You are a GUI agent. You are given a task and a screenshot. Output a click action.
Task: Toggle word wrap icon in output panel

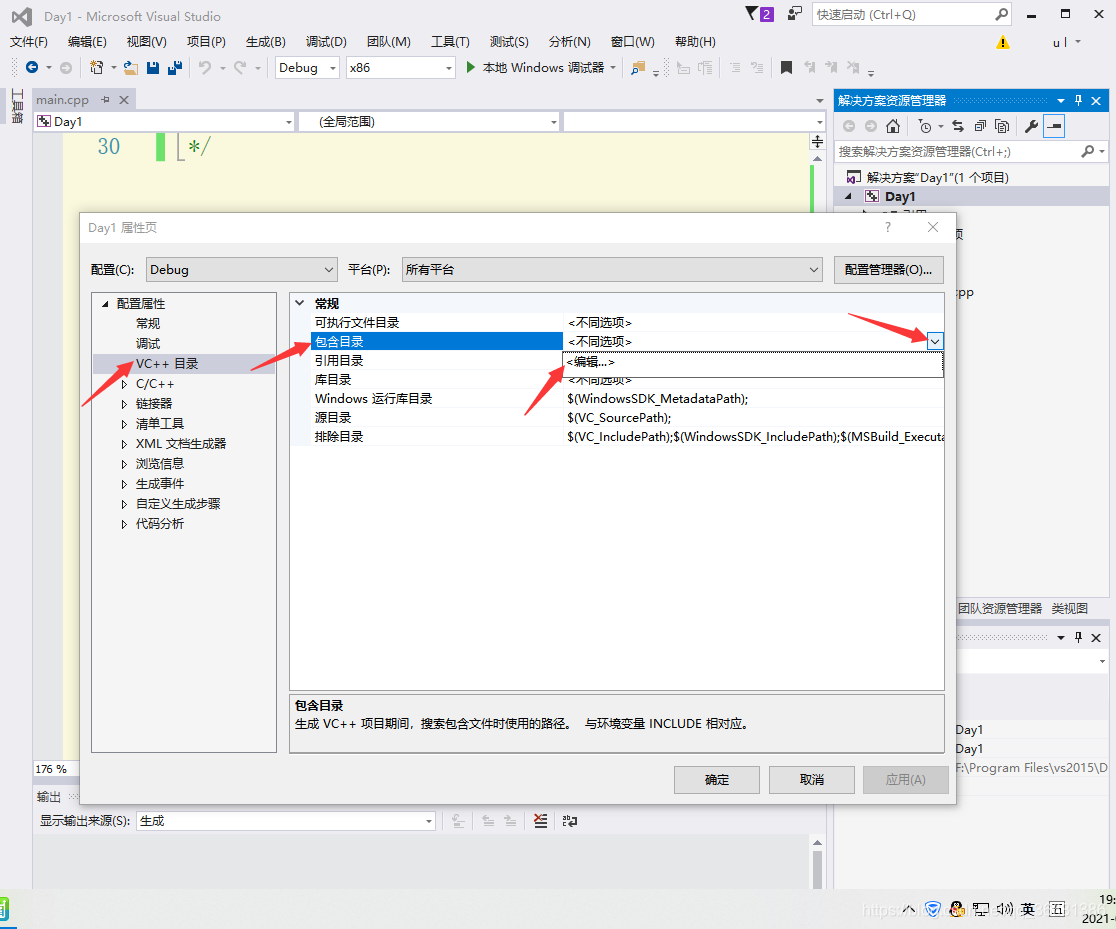click(x=569, y=821)
